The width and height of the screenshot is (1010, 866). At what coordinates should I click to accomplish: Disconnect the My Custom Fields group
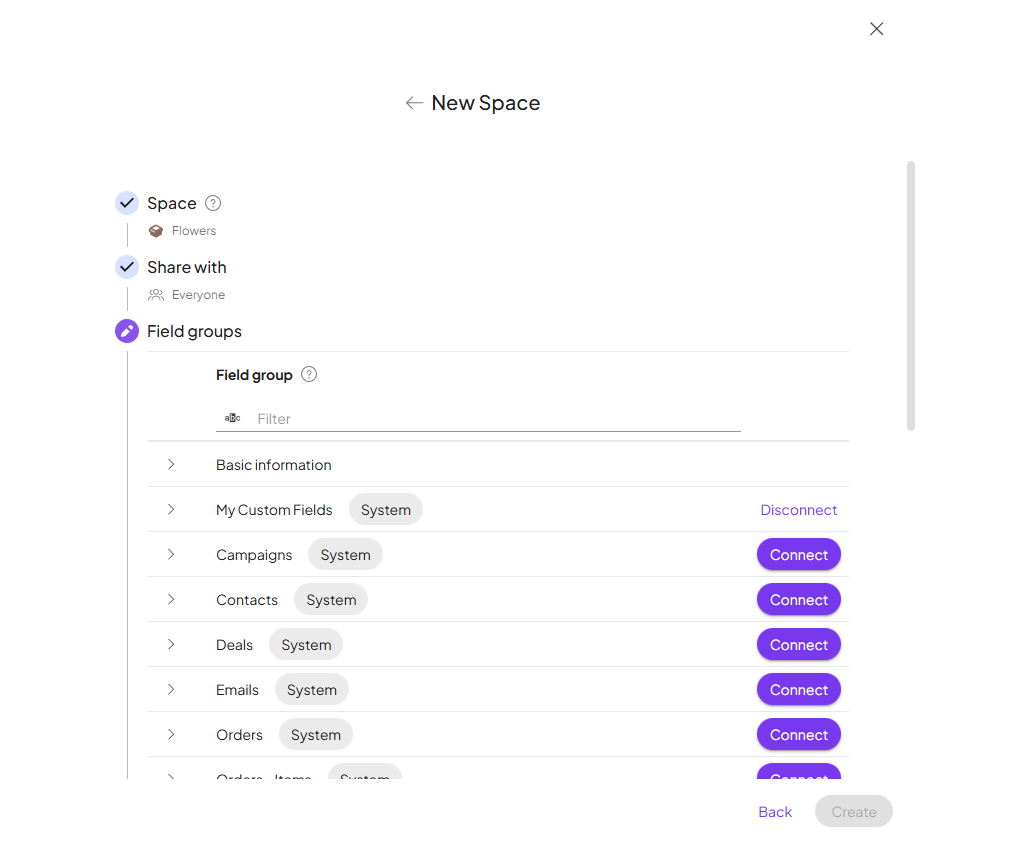click(798, 510)
